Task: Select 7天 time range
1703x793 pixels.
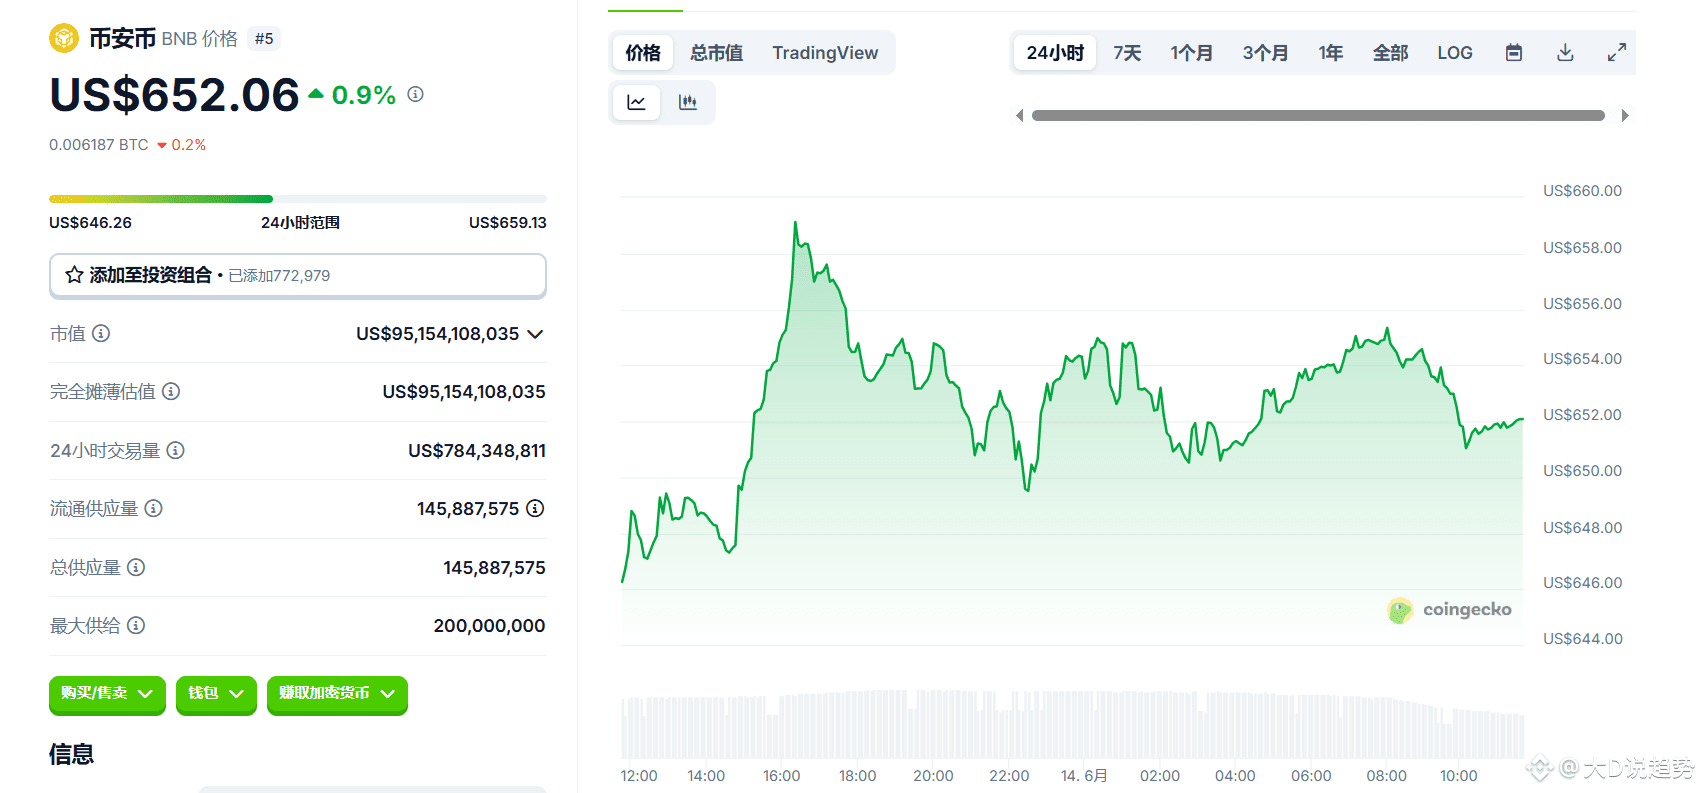Action: pos(1127,53)
